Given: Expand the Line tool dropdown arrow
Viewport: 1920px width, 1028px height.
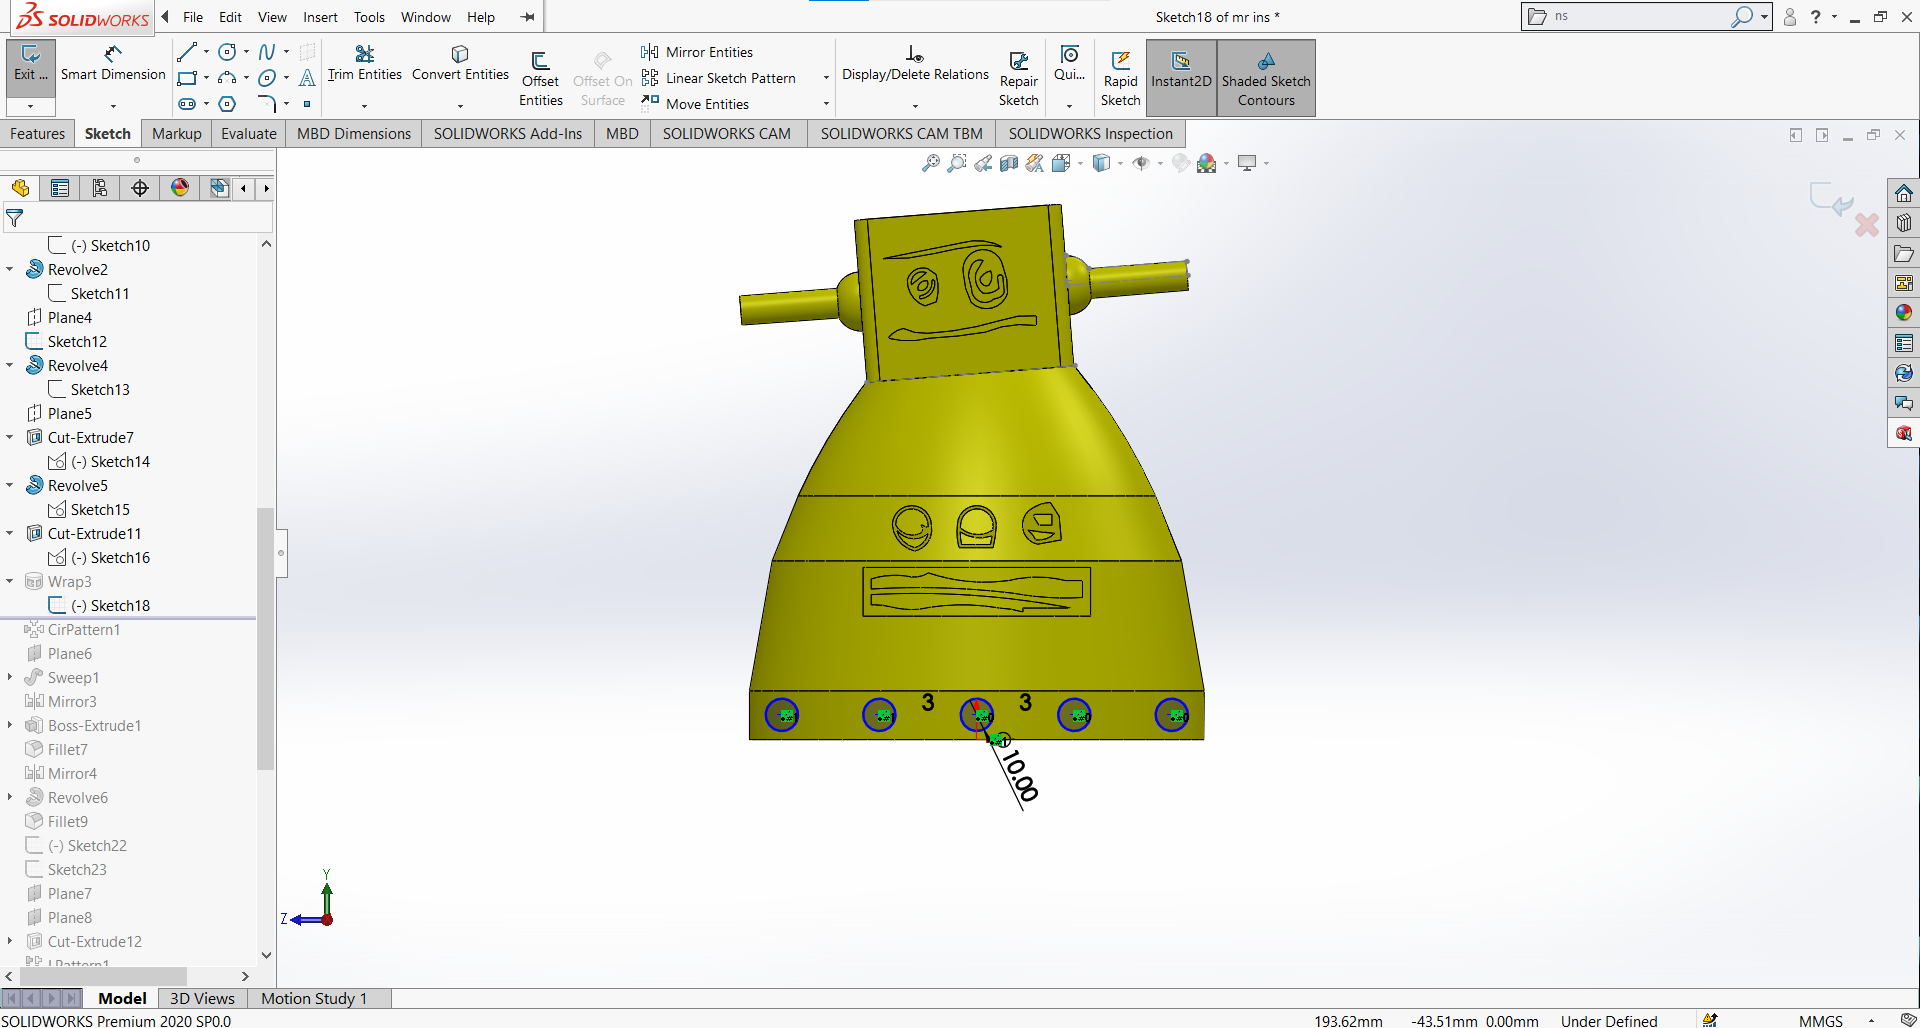Looking at the screenshot, I should 206,52.
